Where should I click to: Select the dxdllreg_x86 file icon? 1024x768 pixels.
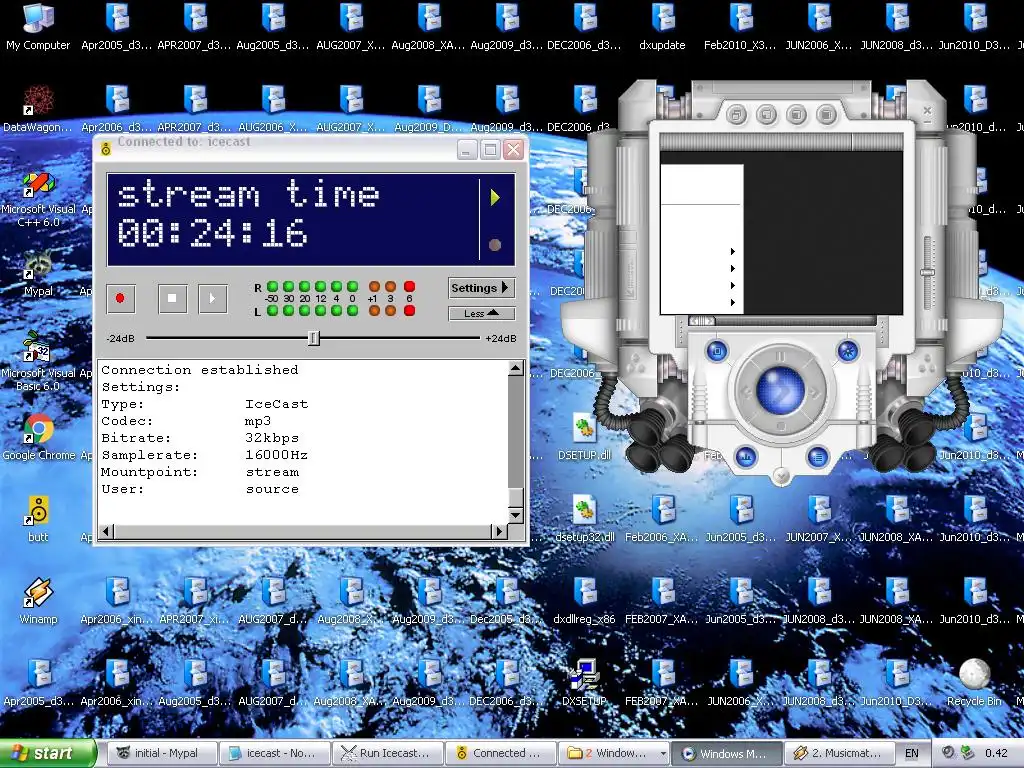584,601
